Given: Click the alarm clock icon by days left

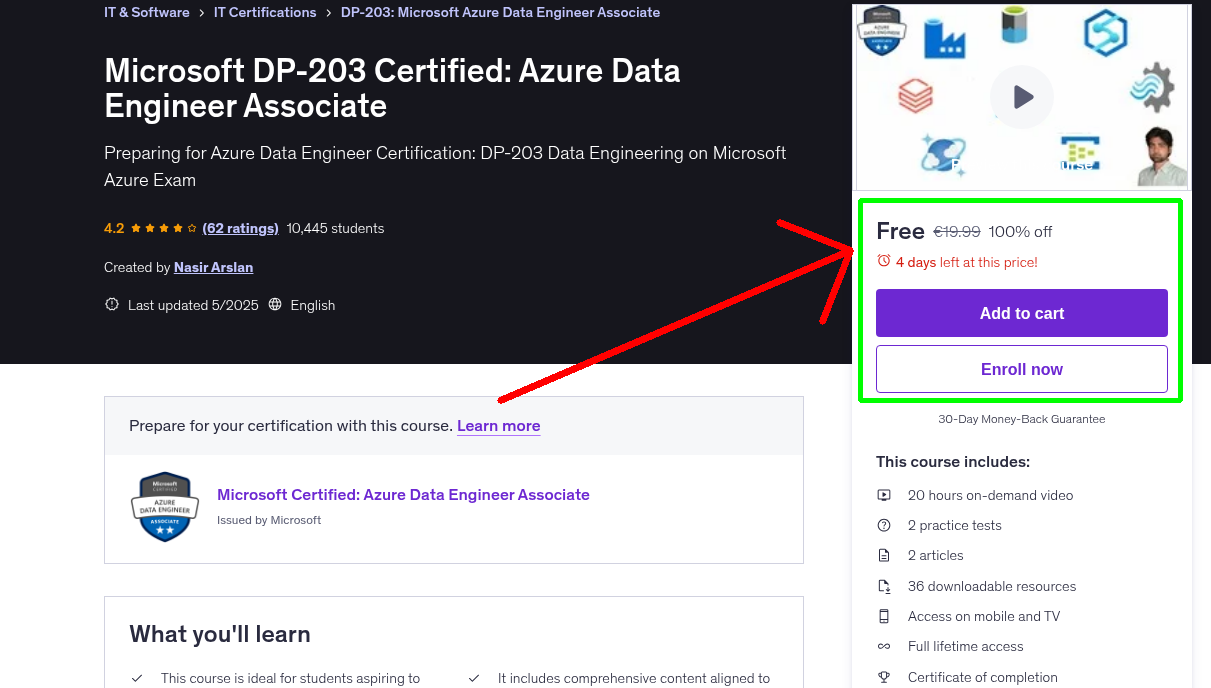Looking at the screenshot, I should (883, 261).
